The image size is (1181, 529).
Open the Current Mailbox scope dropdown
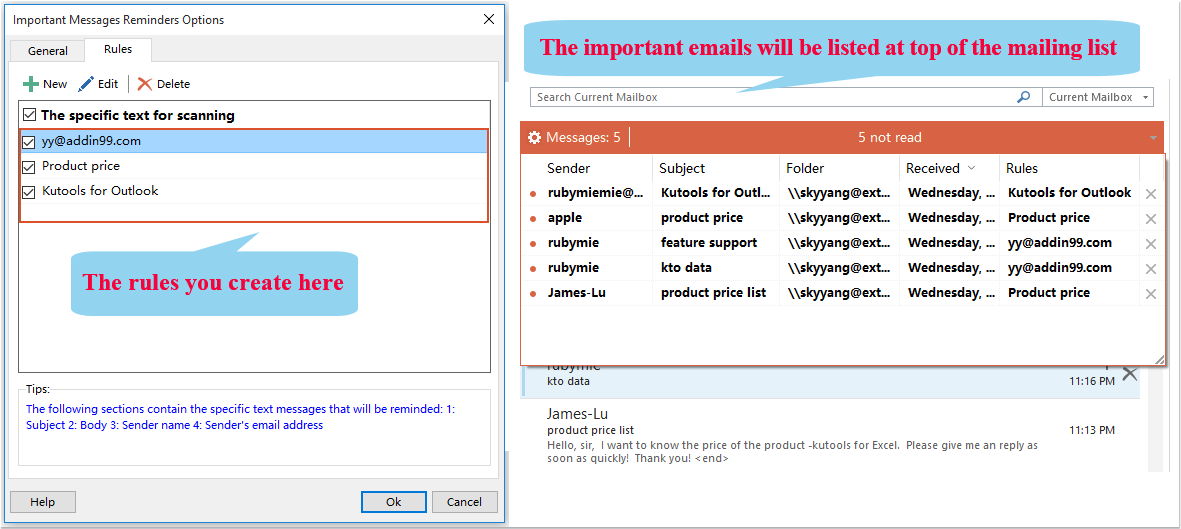point(1097,97)
